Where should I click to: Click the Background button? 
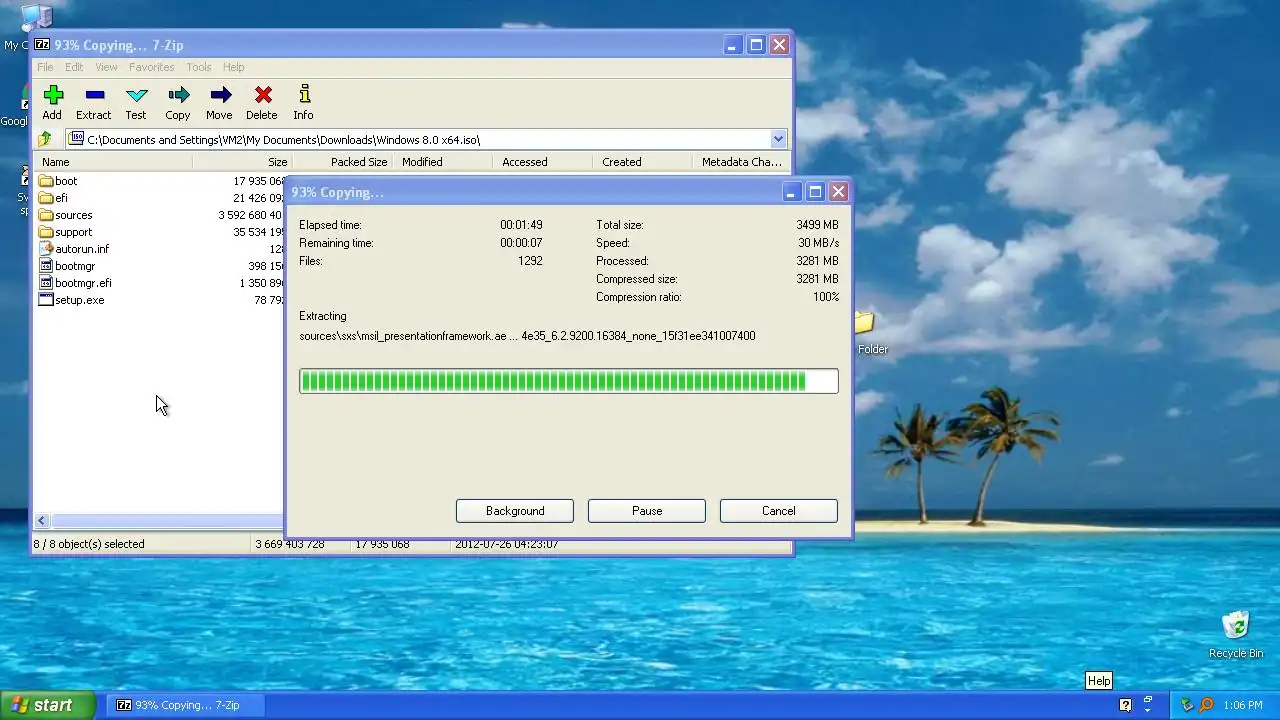515,511
